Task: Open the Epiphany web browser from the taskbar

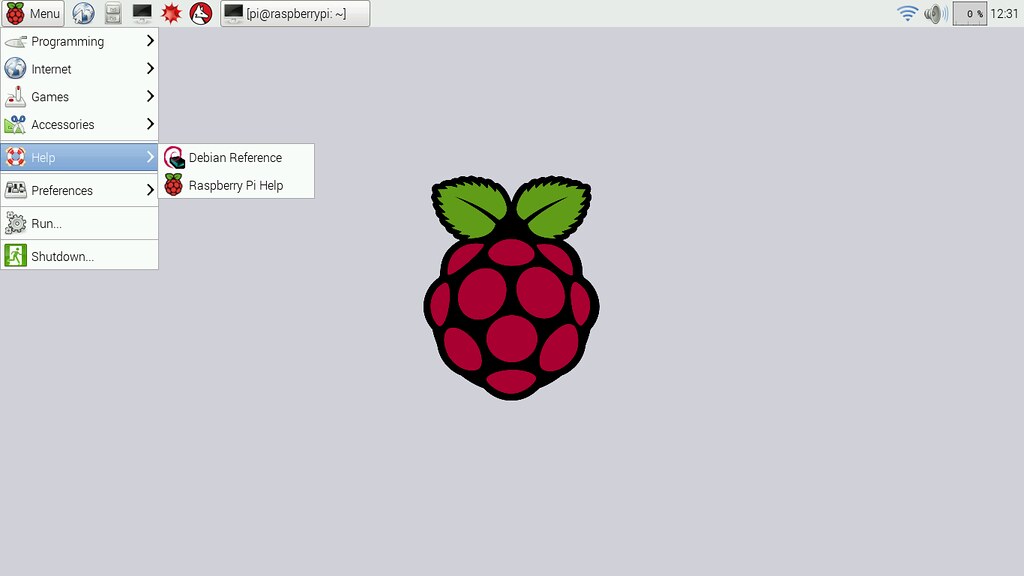Action: [x=84, y=14]
